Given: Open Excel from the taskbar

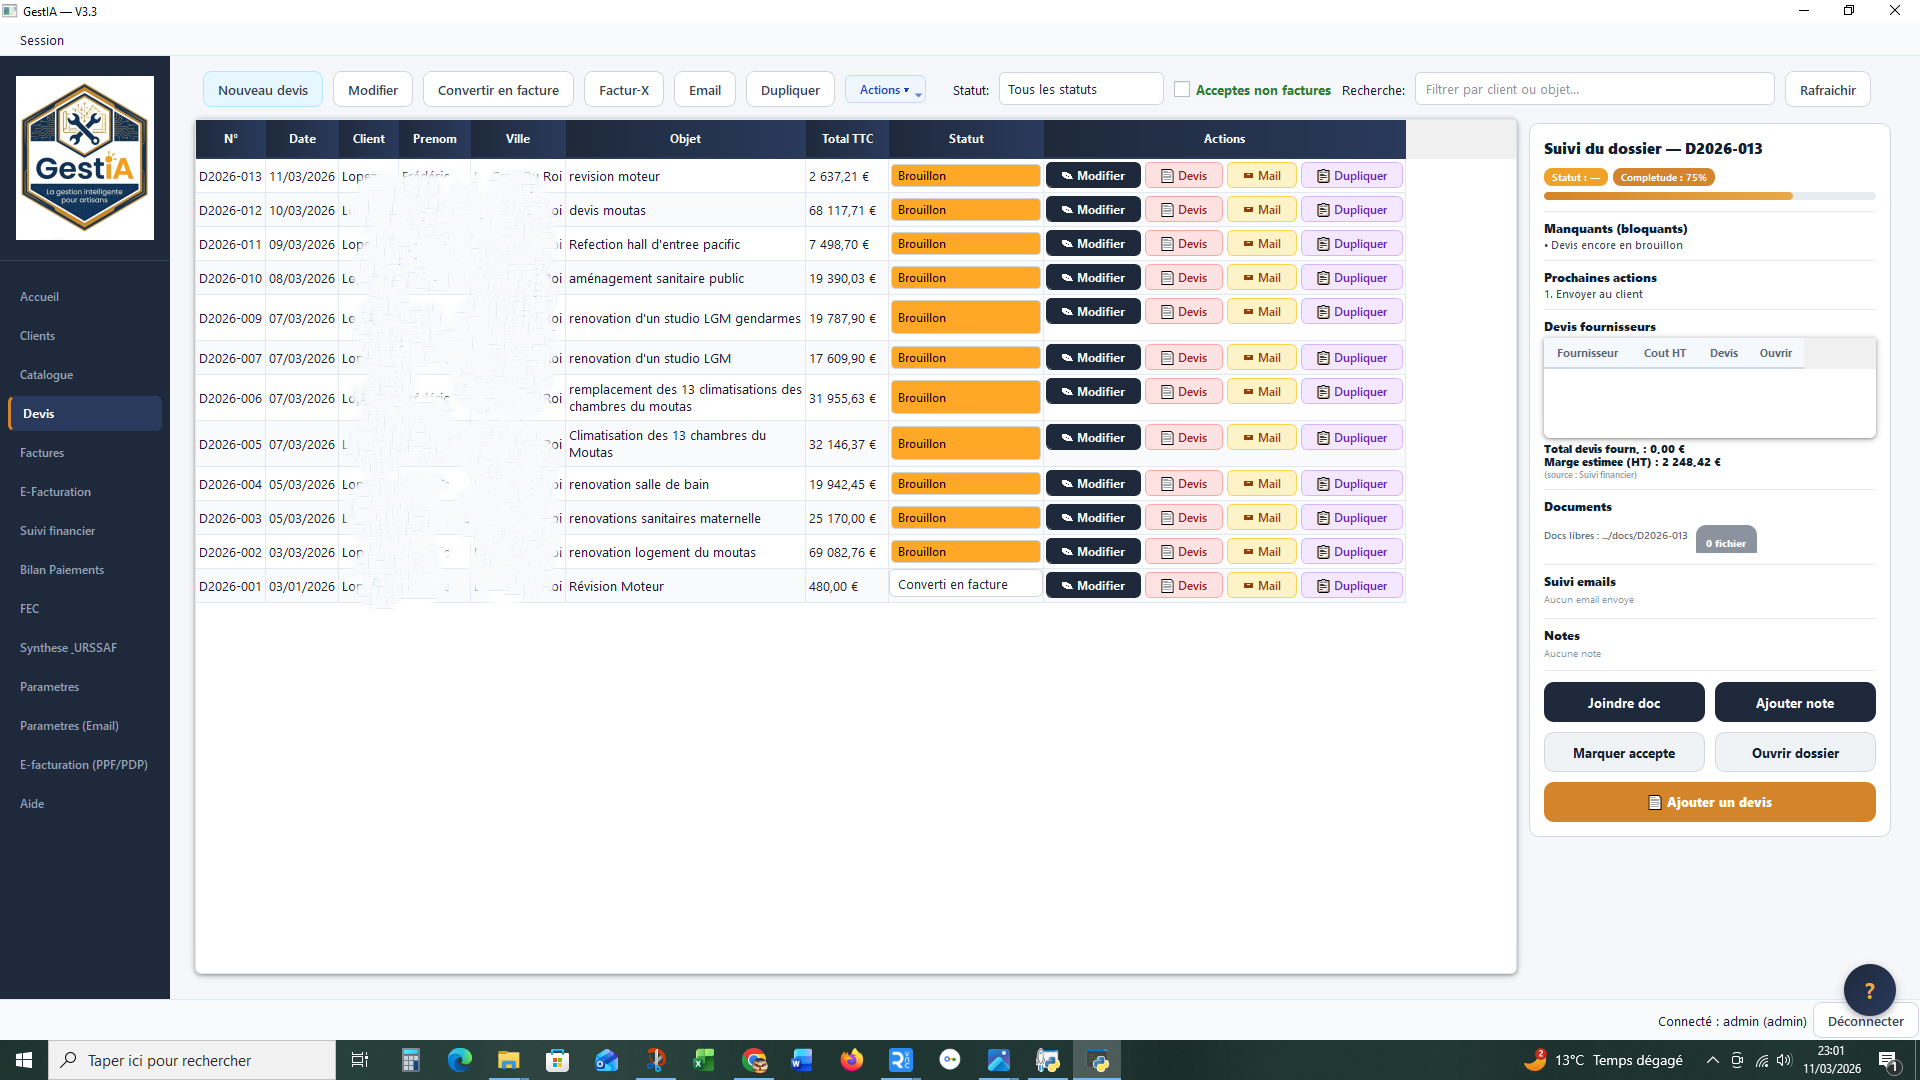Looking at the screenshot, I should click(x=704, y=1060).
